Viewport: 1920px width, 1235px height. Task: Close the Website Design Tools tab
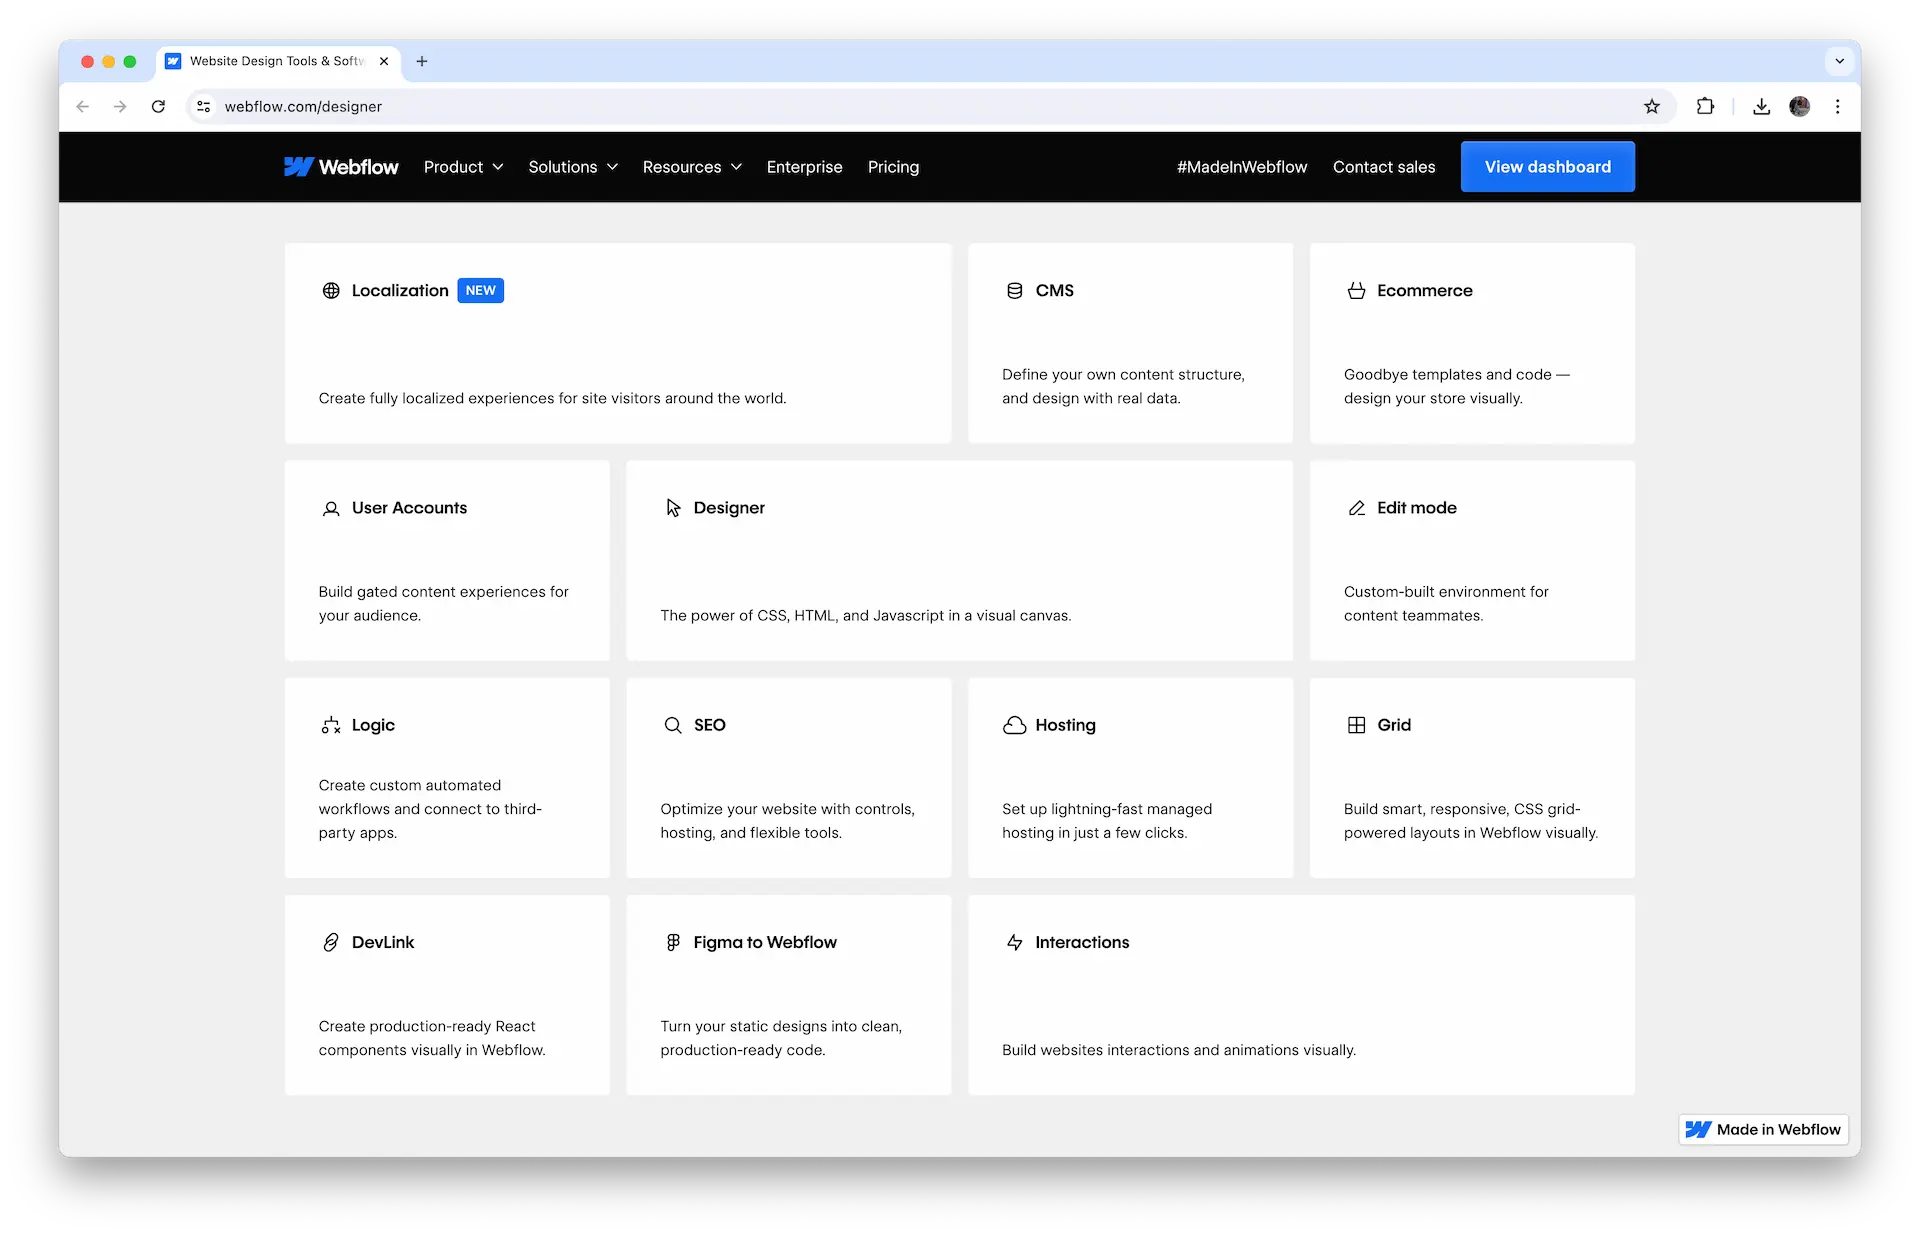click(384, 61)
